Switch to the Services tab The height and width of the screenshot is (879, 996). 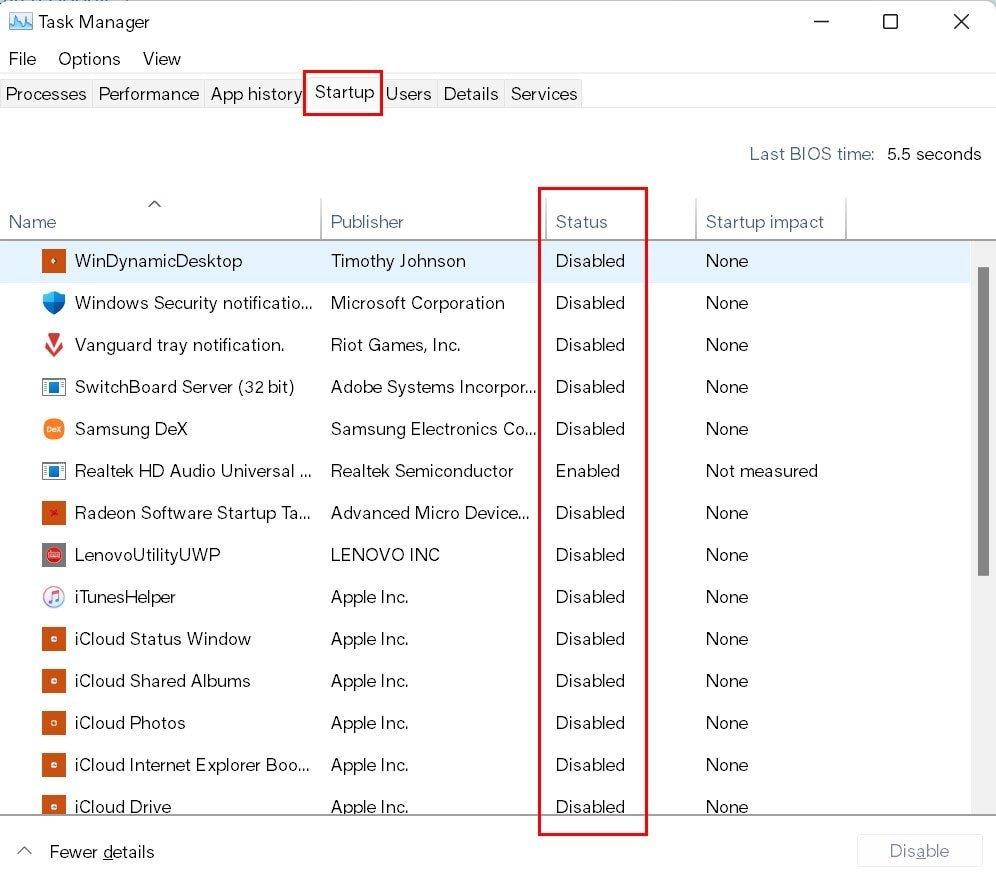click(x=544, y=94)
